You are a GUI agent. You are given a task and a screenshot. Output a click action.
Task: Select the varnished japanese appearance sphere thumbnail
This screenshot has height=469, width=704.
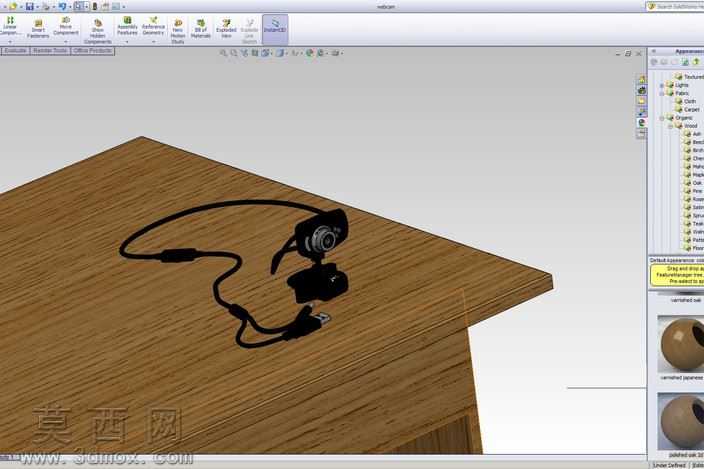[x=681, y=343]
